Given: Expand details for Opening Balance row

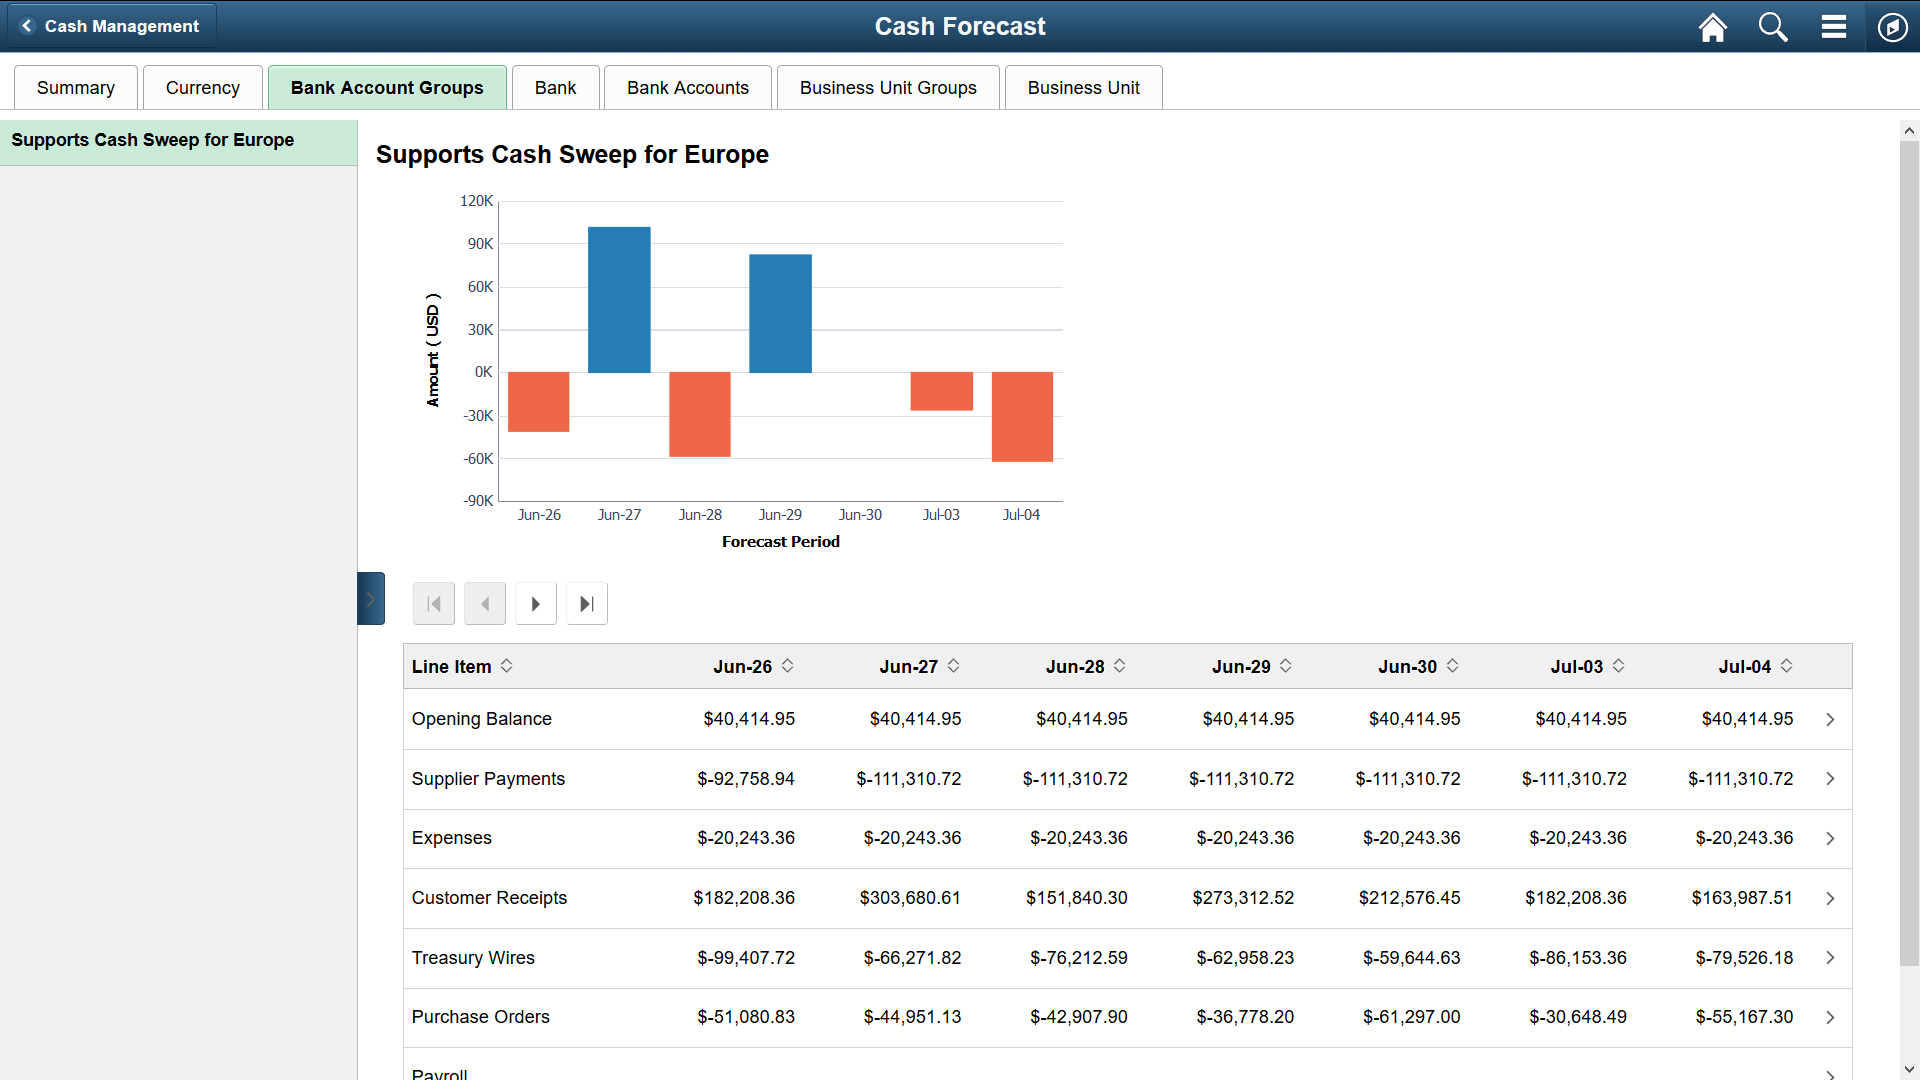Looking at the screenshot, I should click(x=1830, y=719).
